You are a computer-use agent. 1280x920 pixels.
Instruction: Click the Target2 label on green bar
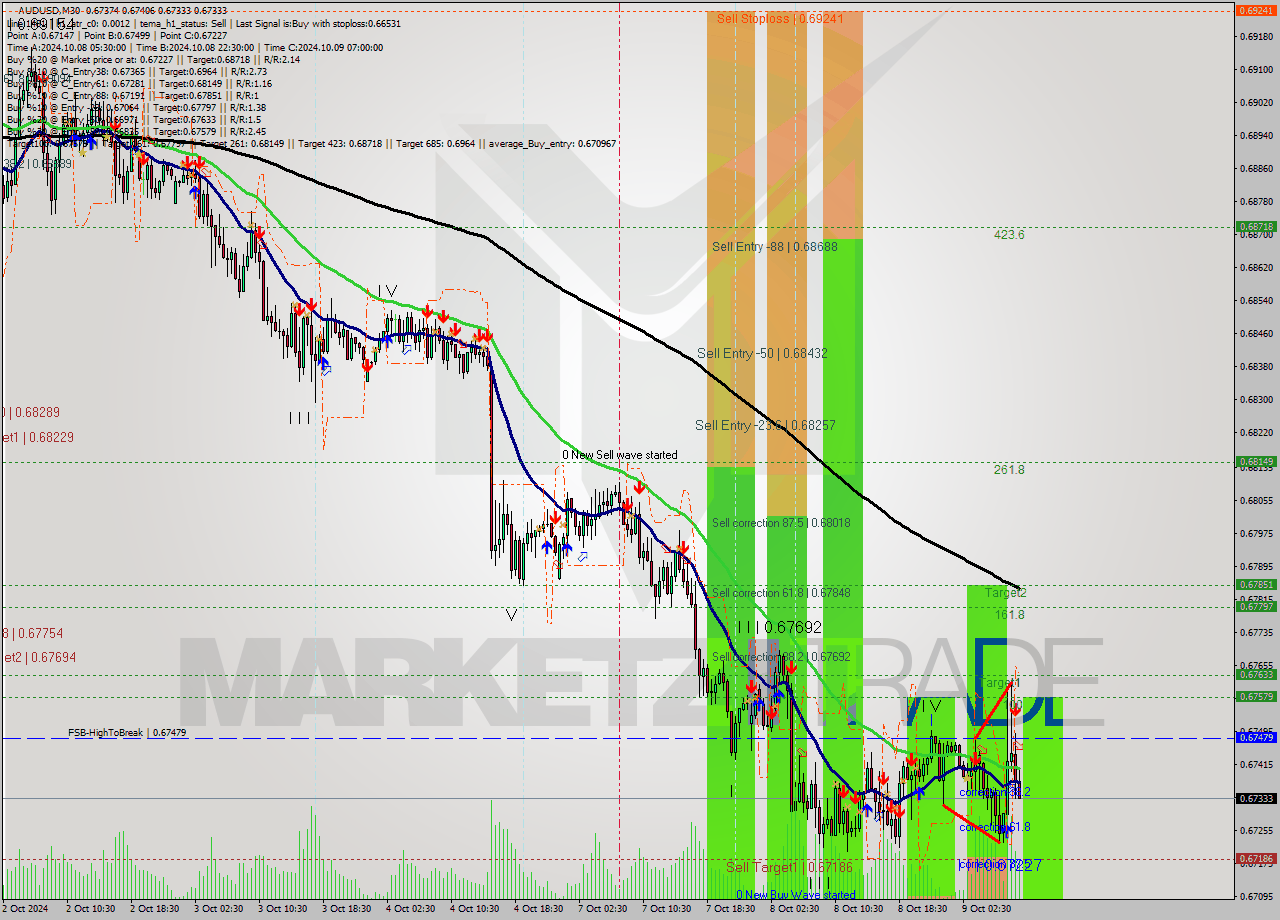click(x=1005, y=593)
